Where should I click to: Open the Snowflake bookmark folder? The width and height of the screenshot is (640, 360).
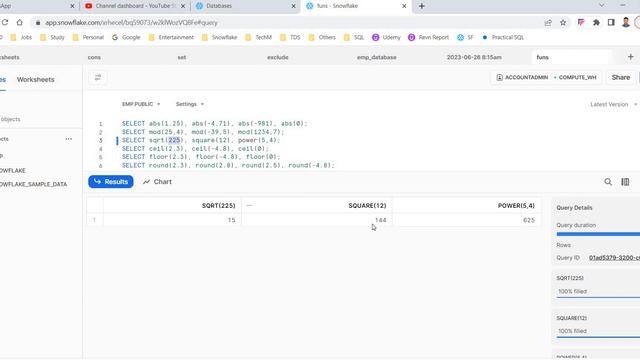click(x=220, y=37)
